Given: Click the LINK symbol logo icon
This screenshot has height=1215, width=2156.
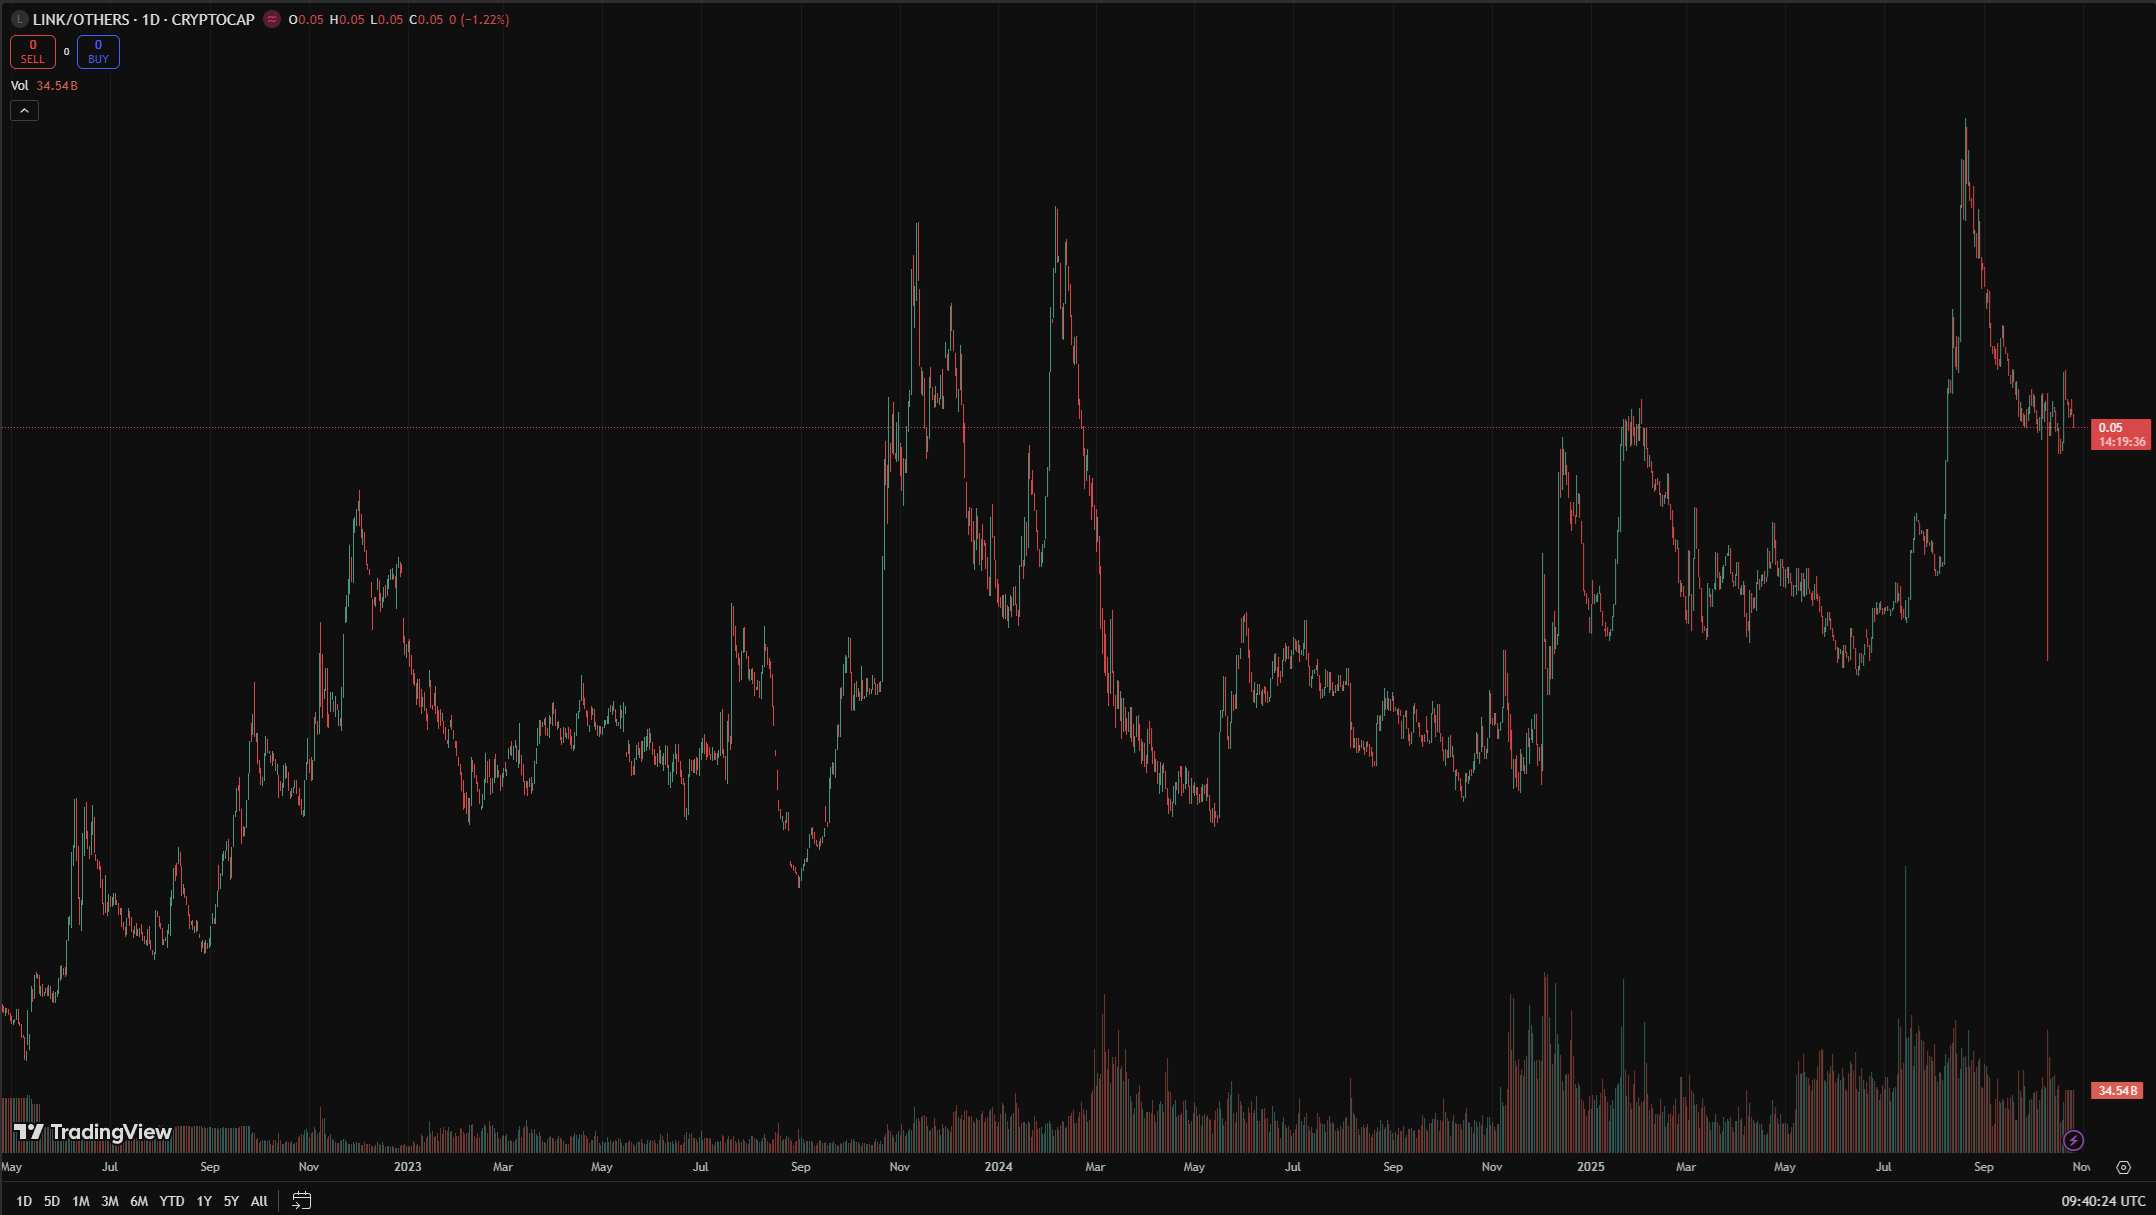Looking at the screenshot, I should 19,19.
